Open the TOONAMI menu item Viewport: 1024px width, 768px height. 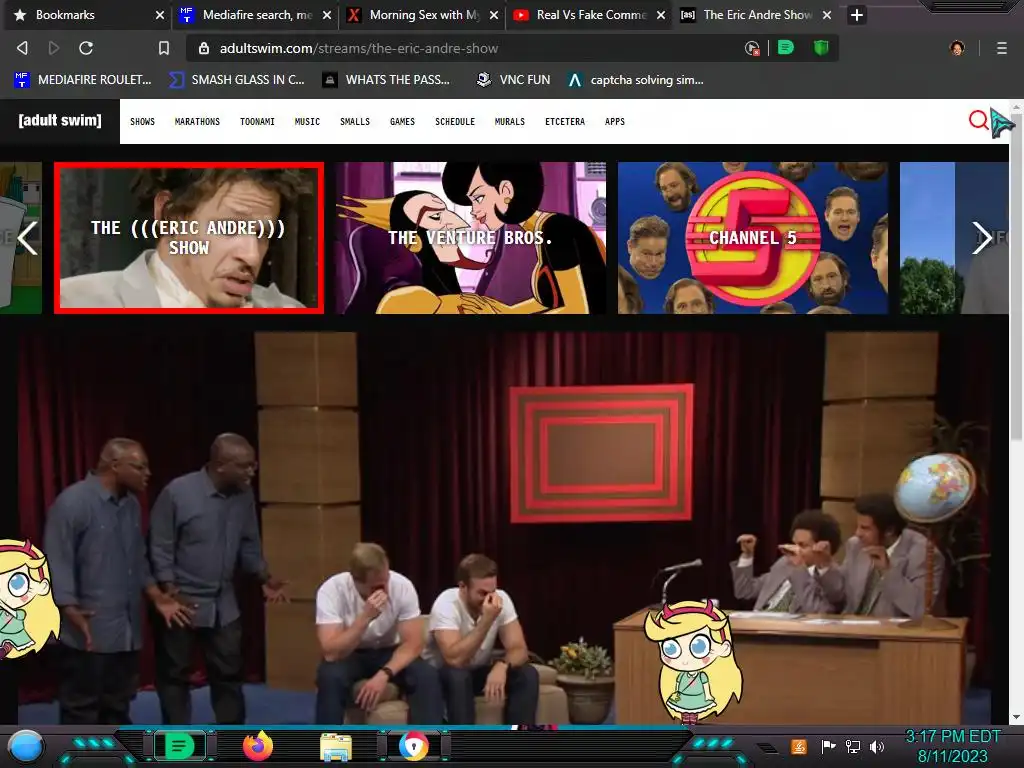coord(257,121)
